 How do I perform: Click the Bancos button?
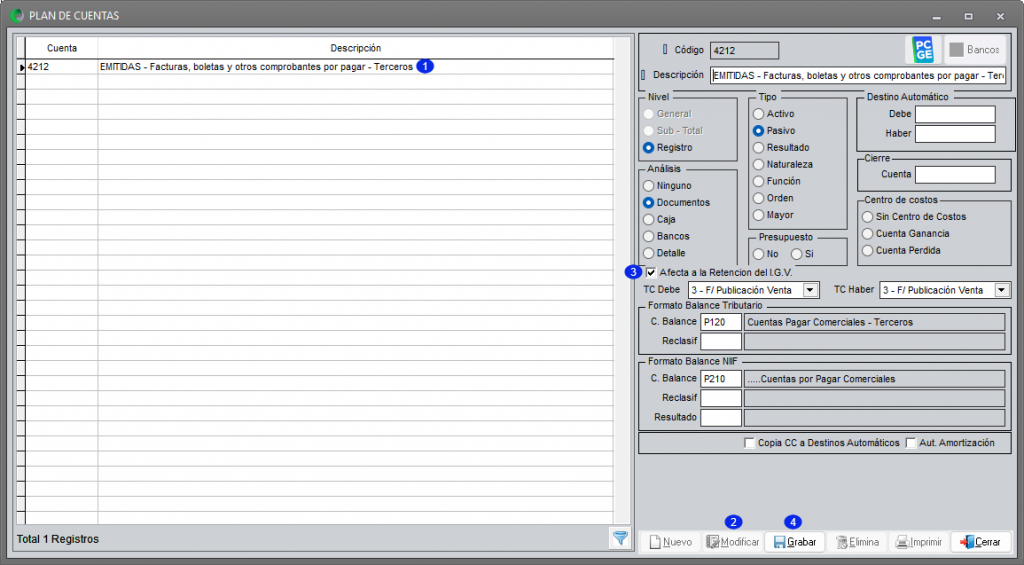point(975,50)
